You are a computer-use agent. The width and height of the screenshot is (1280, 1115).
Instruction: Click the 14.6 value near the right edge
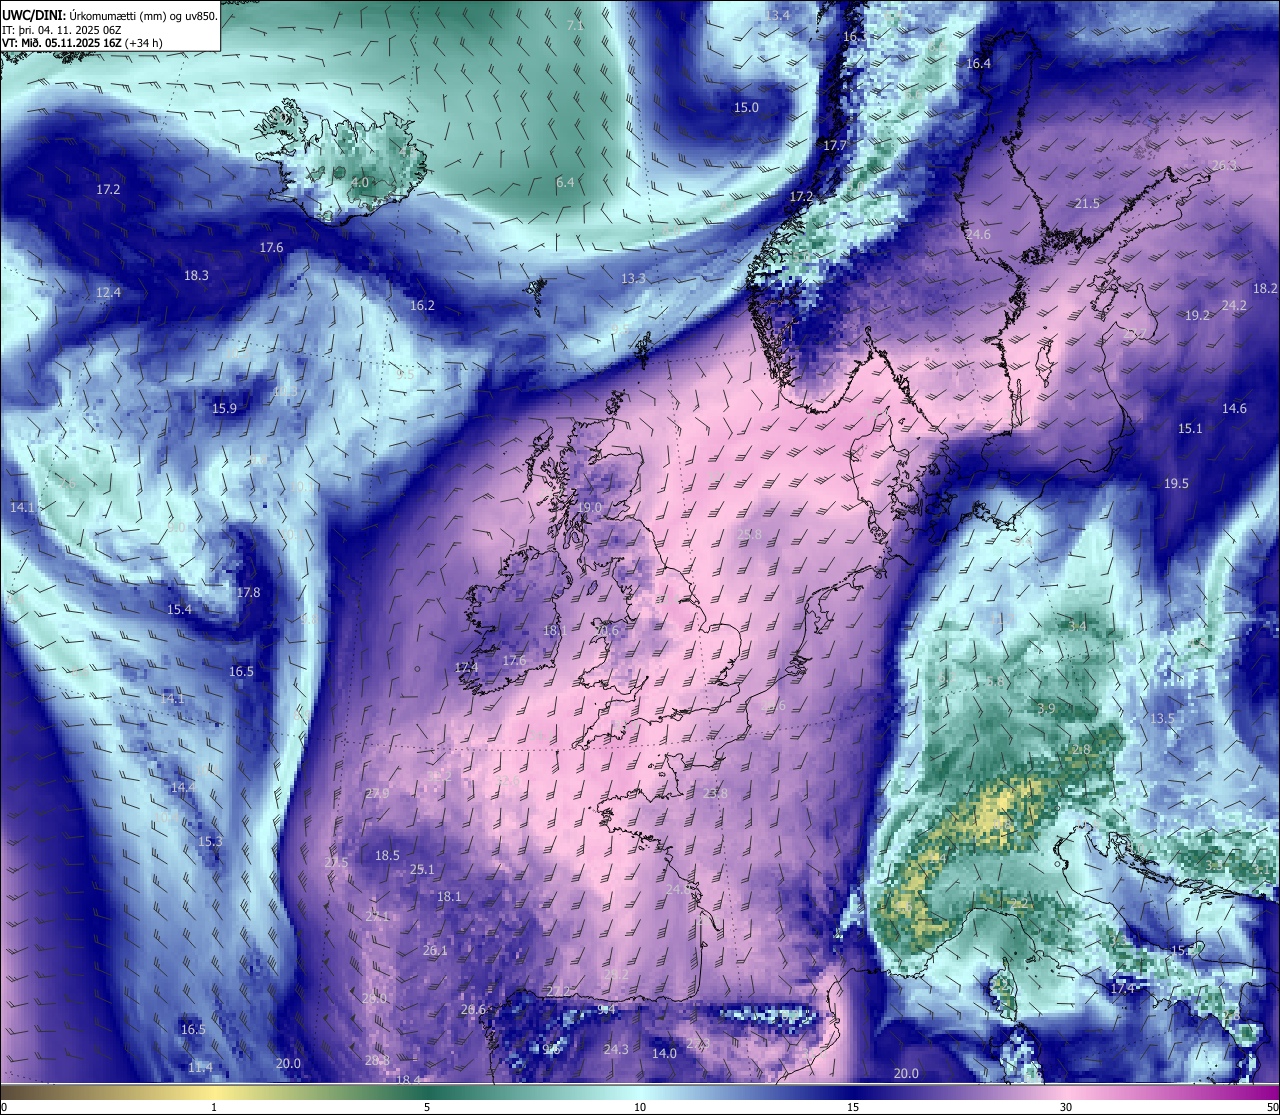click(1234, 408)
